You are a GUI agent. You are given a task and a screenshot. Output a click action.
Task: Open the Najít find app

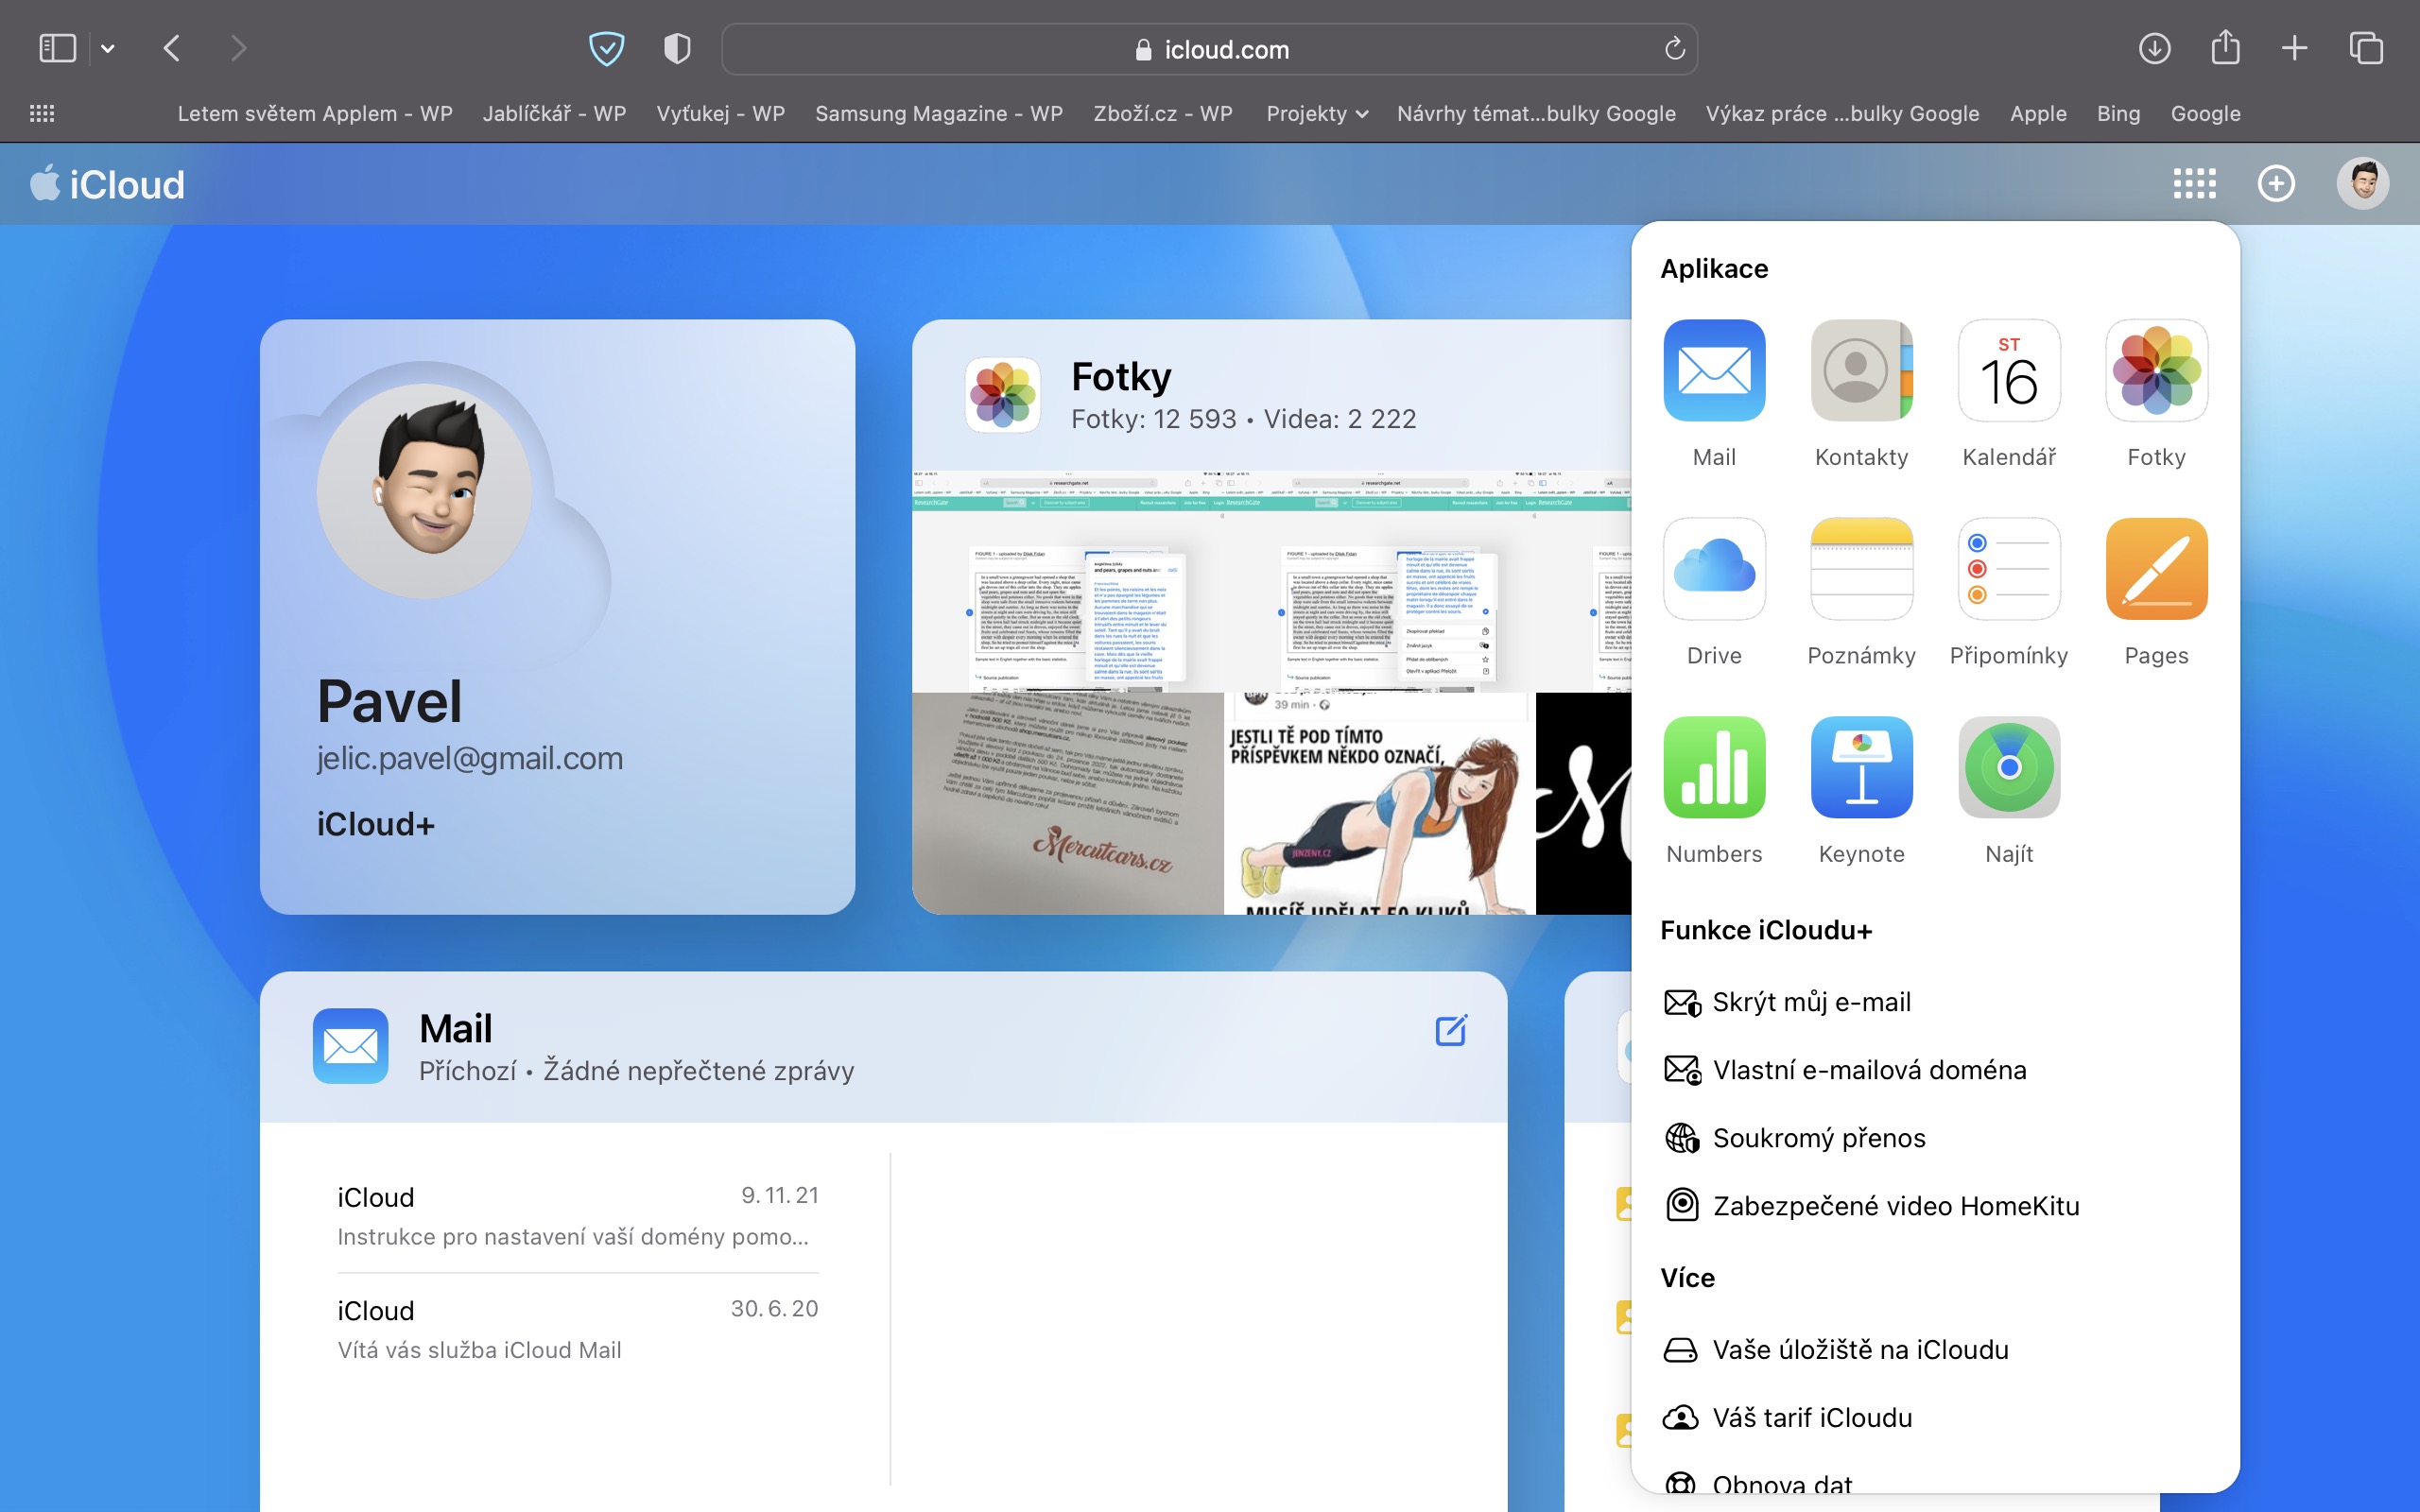2008,767
